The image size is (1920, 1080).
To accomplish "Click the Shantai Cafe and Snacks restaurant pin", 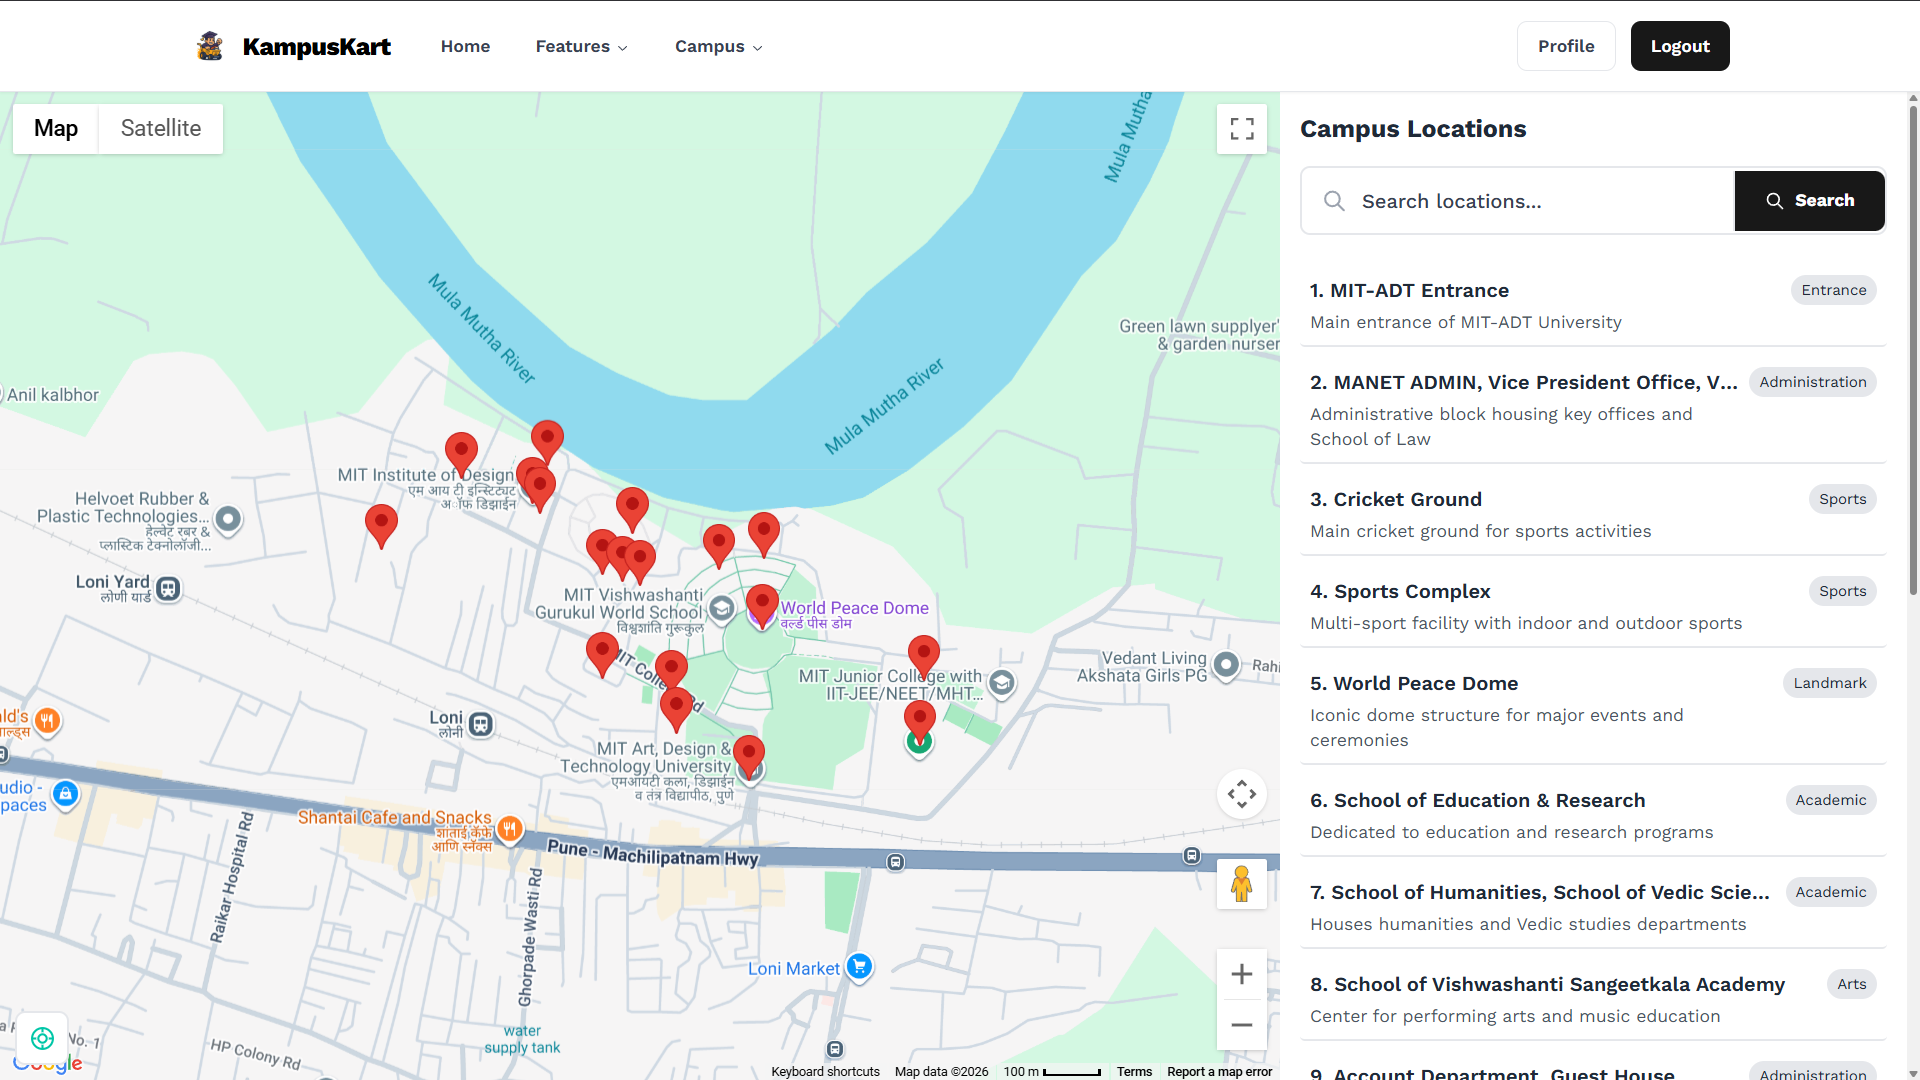I will pos(510,829).
